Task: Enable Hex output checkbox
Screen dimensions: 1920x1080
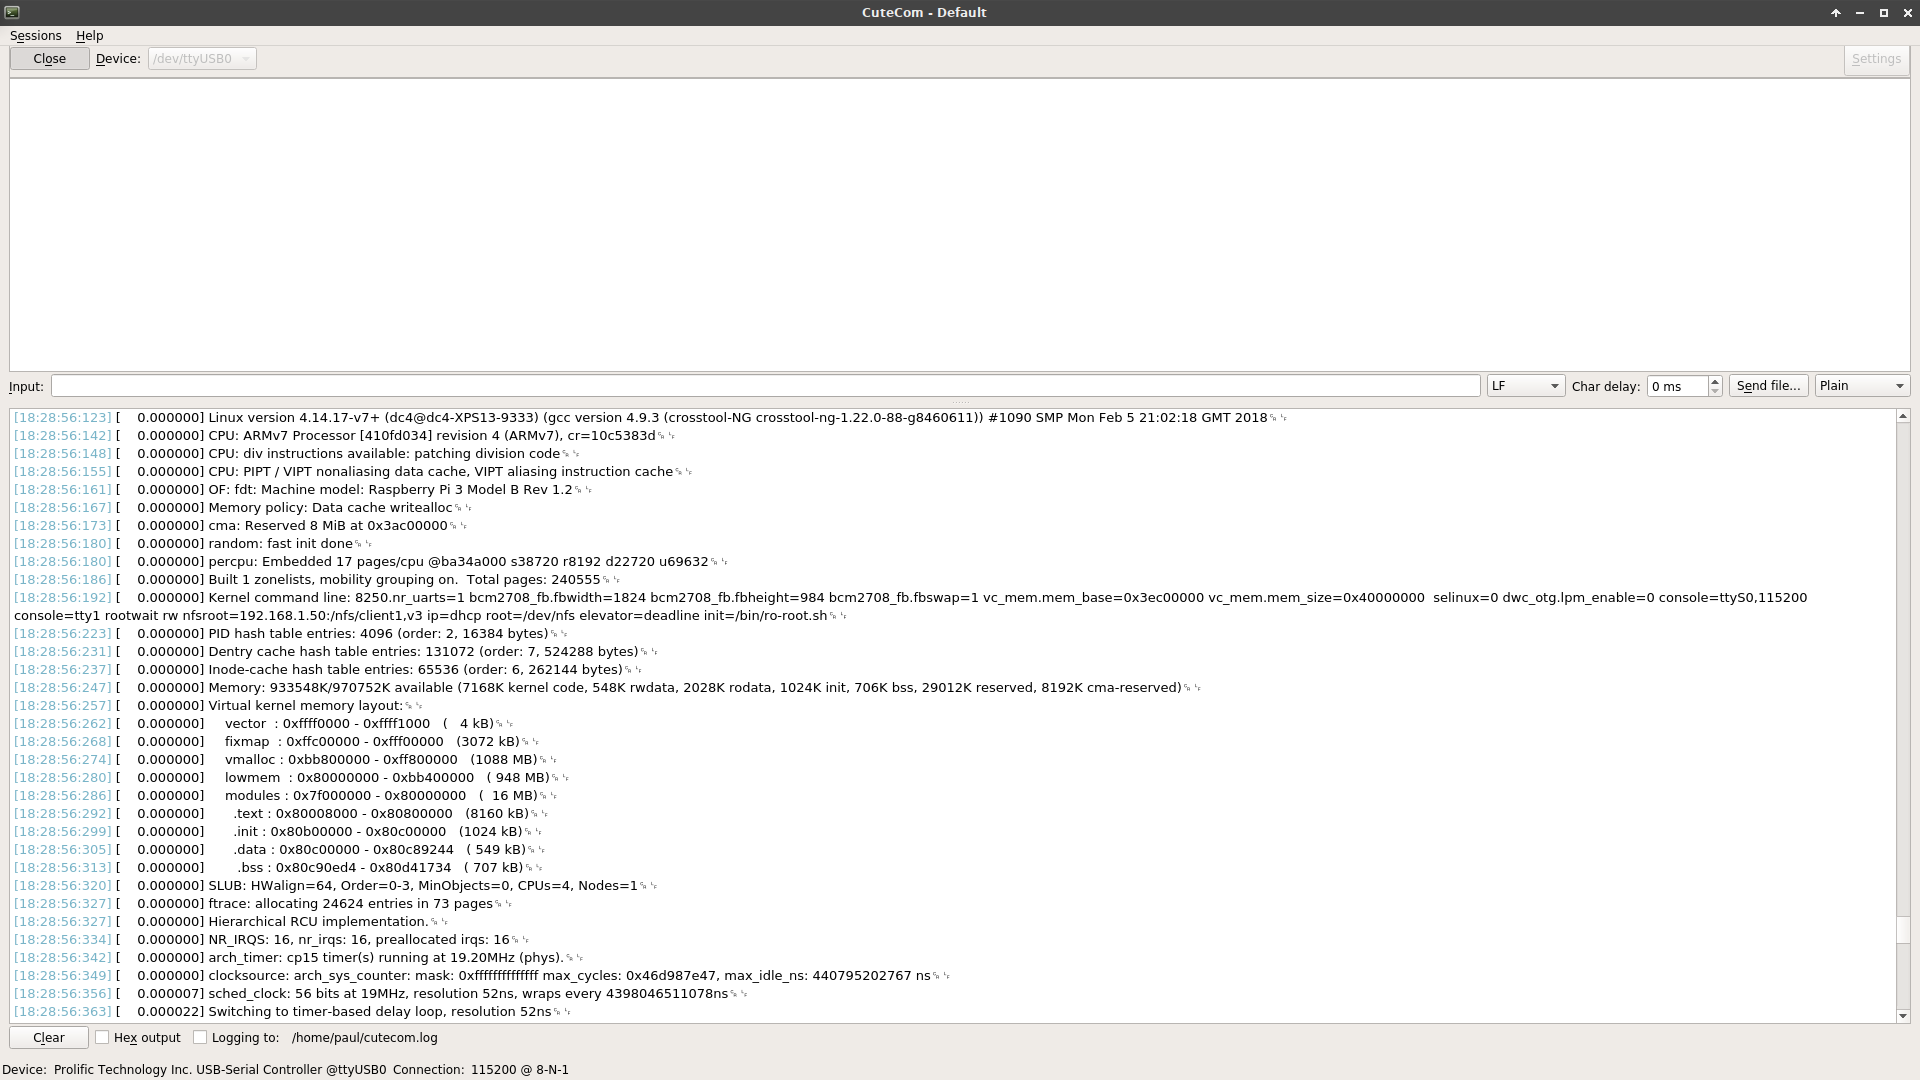Action: tap(103, 1038)
